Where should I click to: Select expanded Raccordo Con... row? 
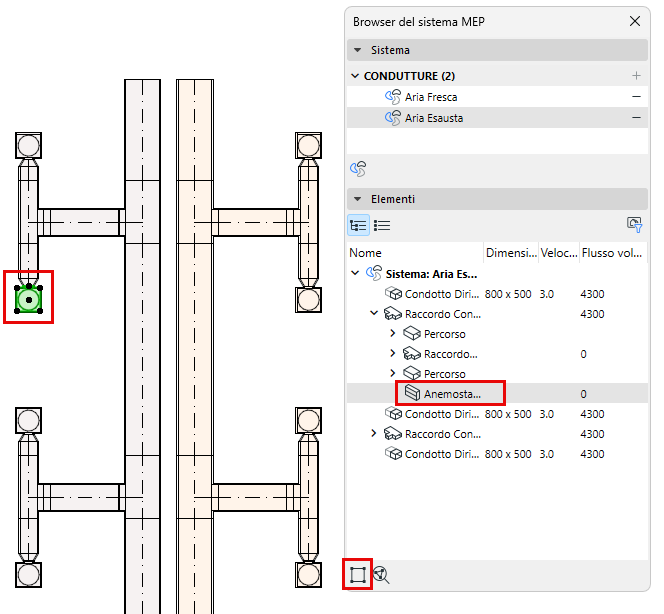tap(497, 314)
